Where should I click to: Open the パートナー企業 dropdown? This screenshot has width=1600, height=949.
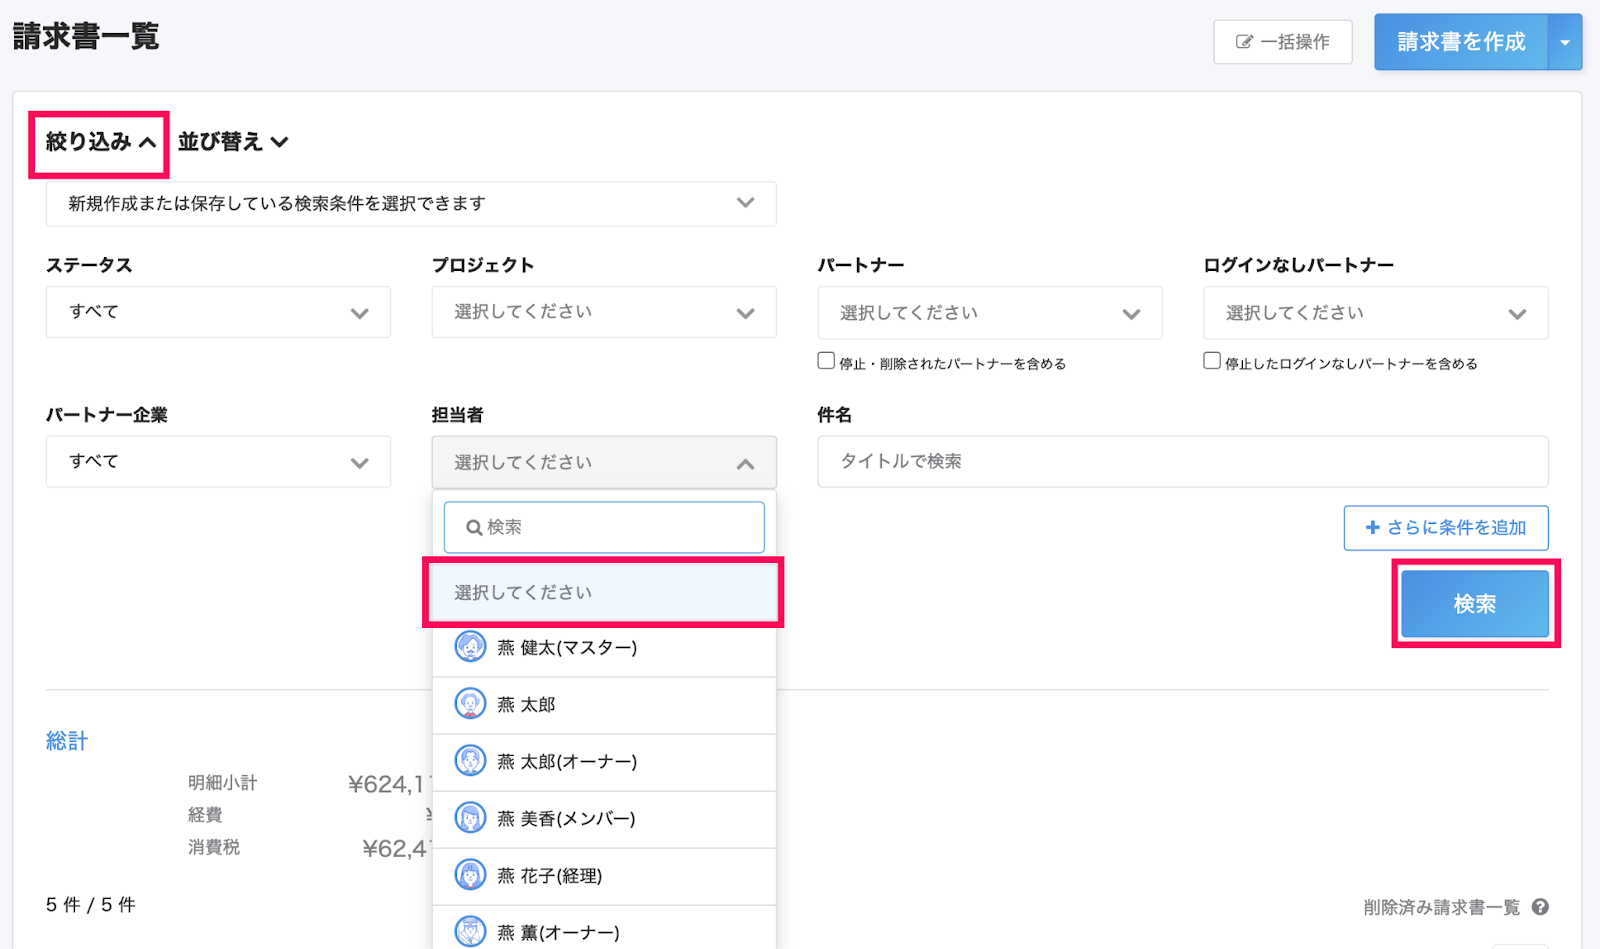tap(218, 461)
